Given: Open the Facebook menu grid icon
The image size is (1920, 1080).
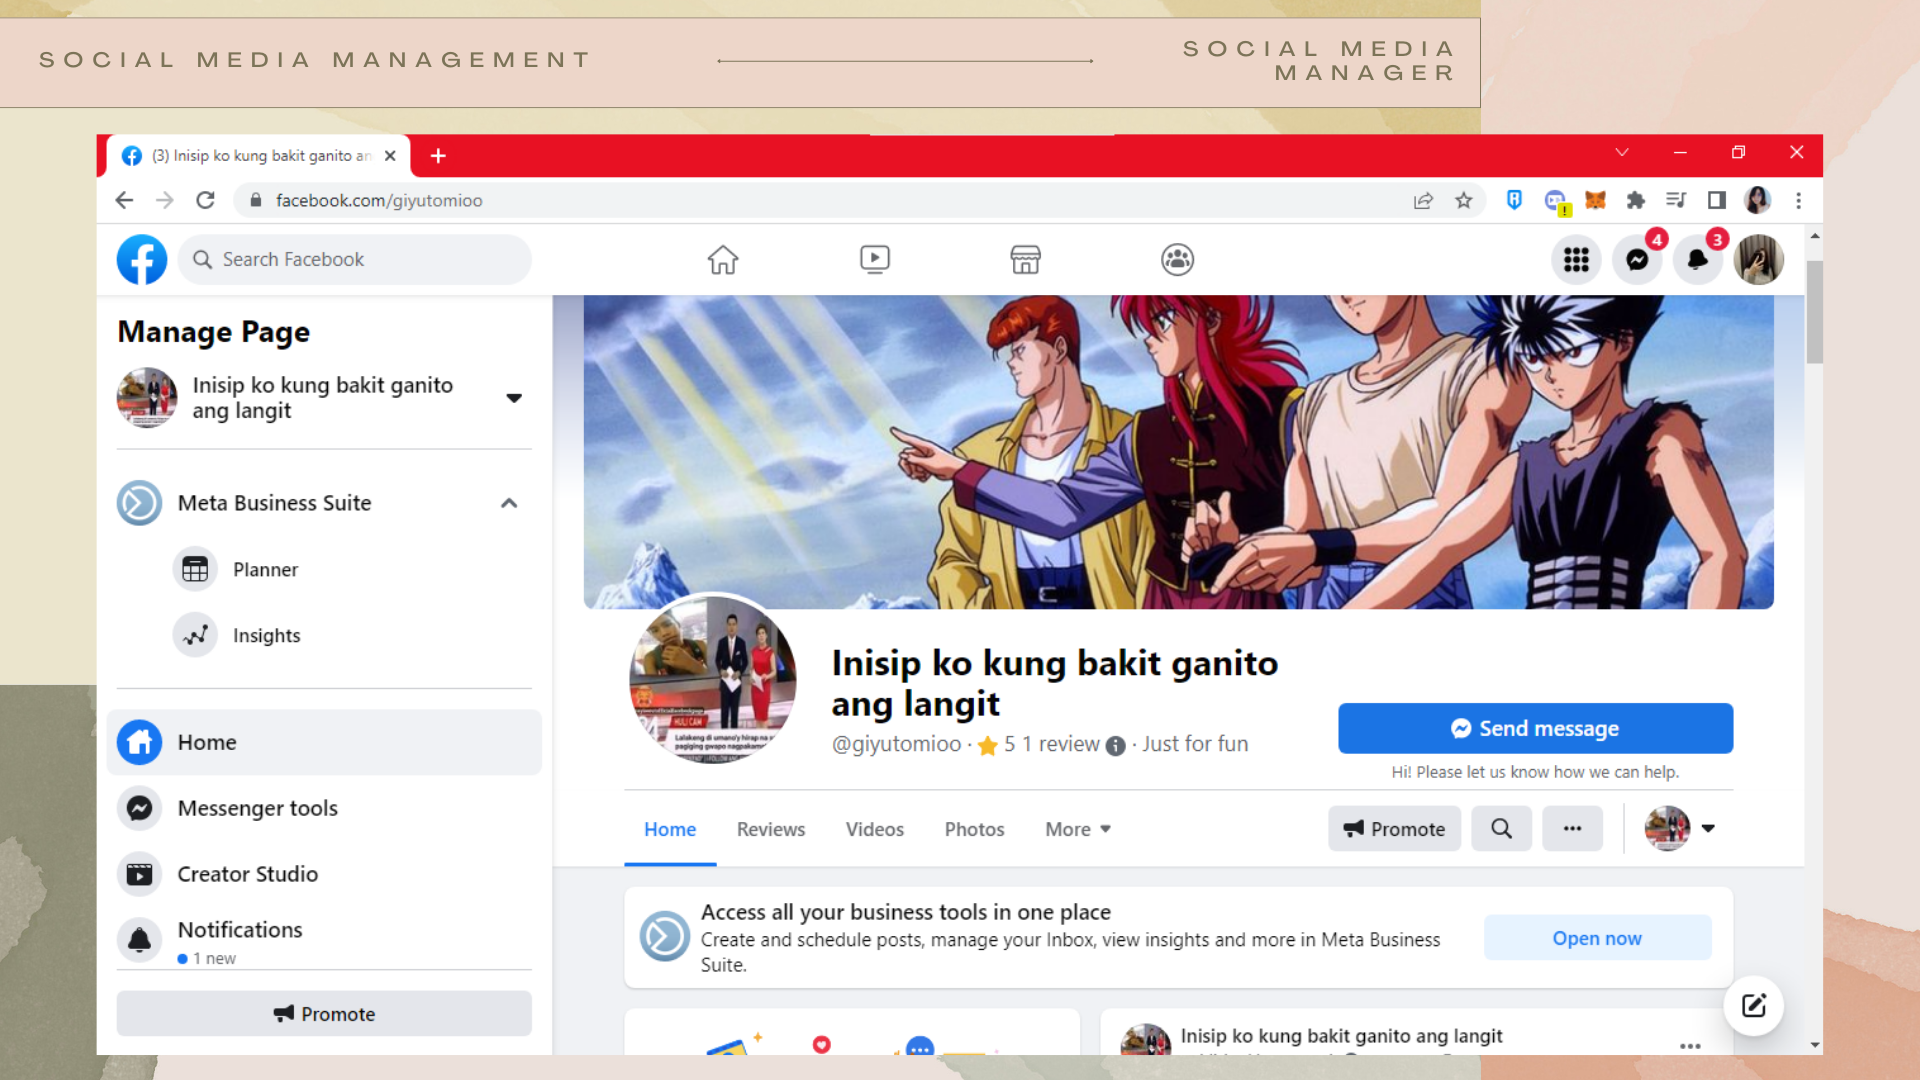Looking at the screenshot, I should [1577, 260].
